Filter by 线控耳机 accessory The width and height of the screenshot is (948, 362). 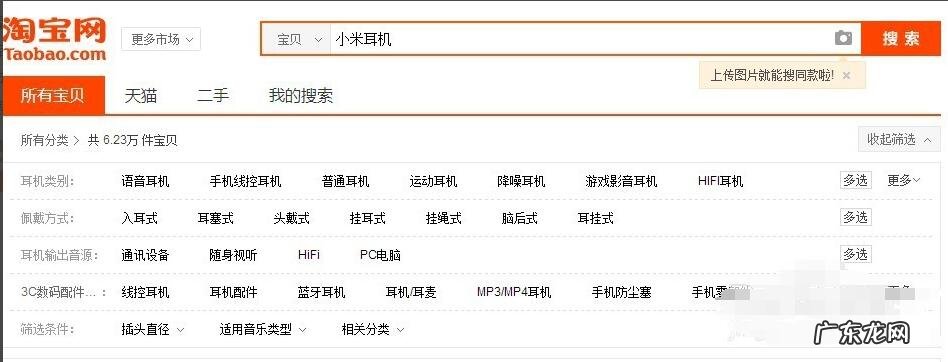click(x=145, y=293)
